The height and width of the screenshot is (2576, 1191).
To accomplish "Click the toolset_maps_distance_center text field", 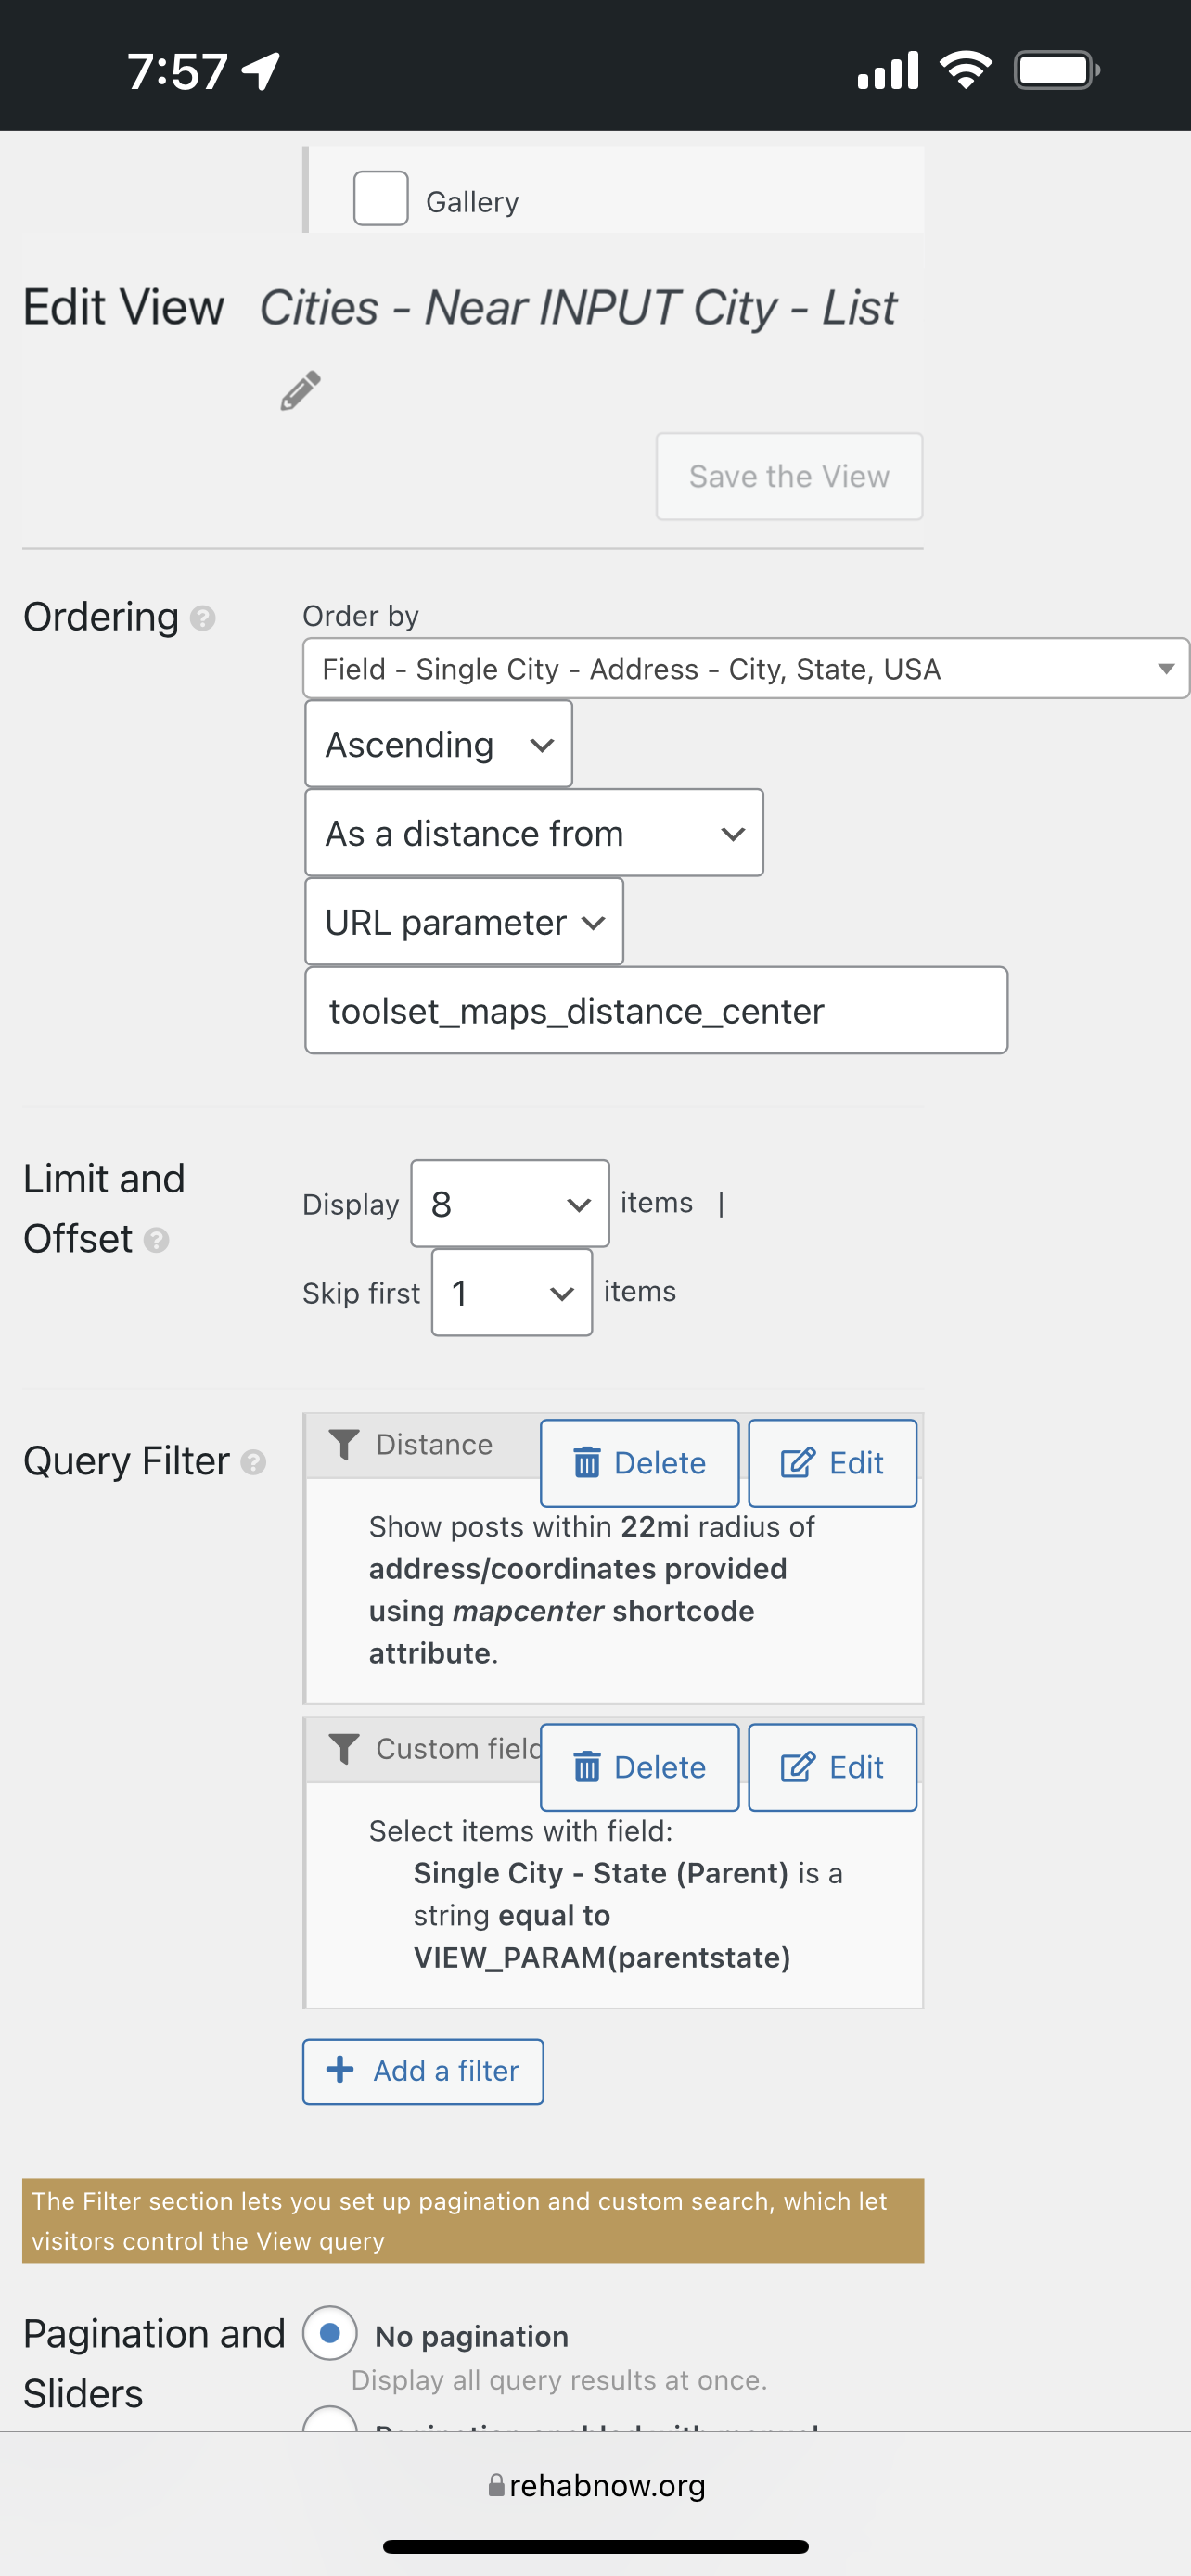I will [656, 1010].
